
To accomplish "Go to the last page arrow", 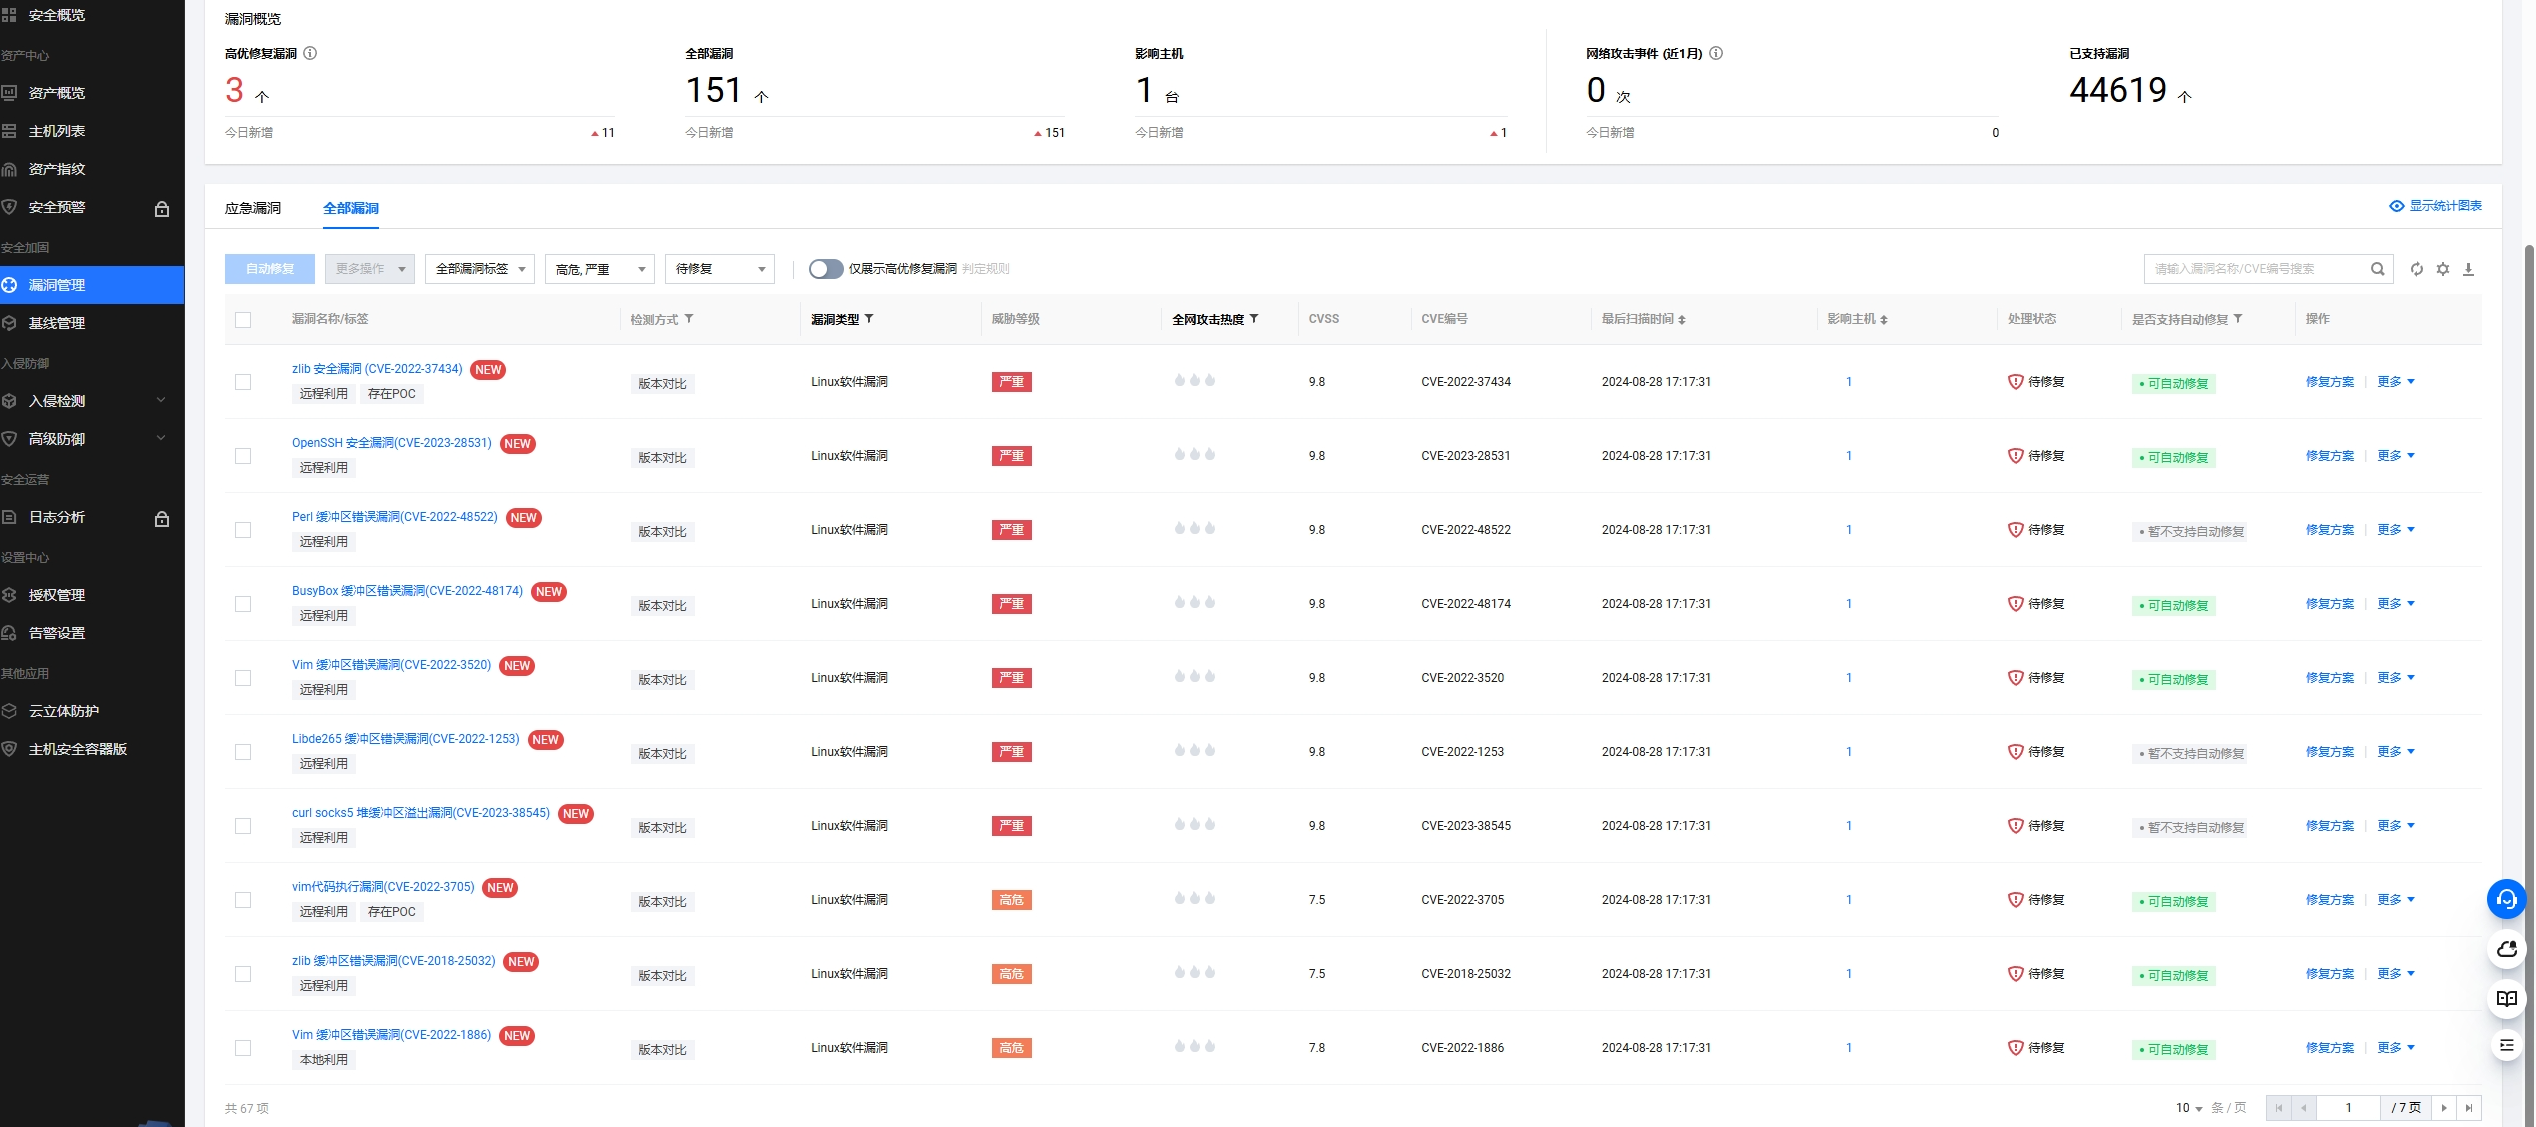I will [2469, 1108].
